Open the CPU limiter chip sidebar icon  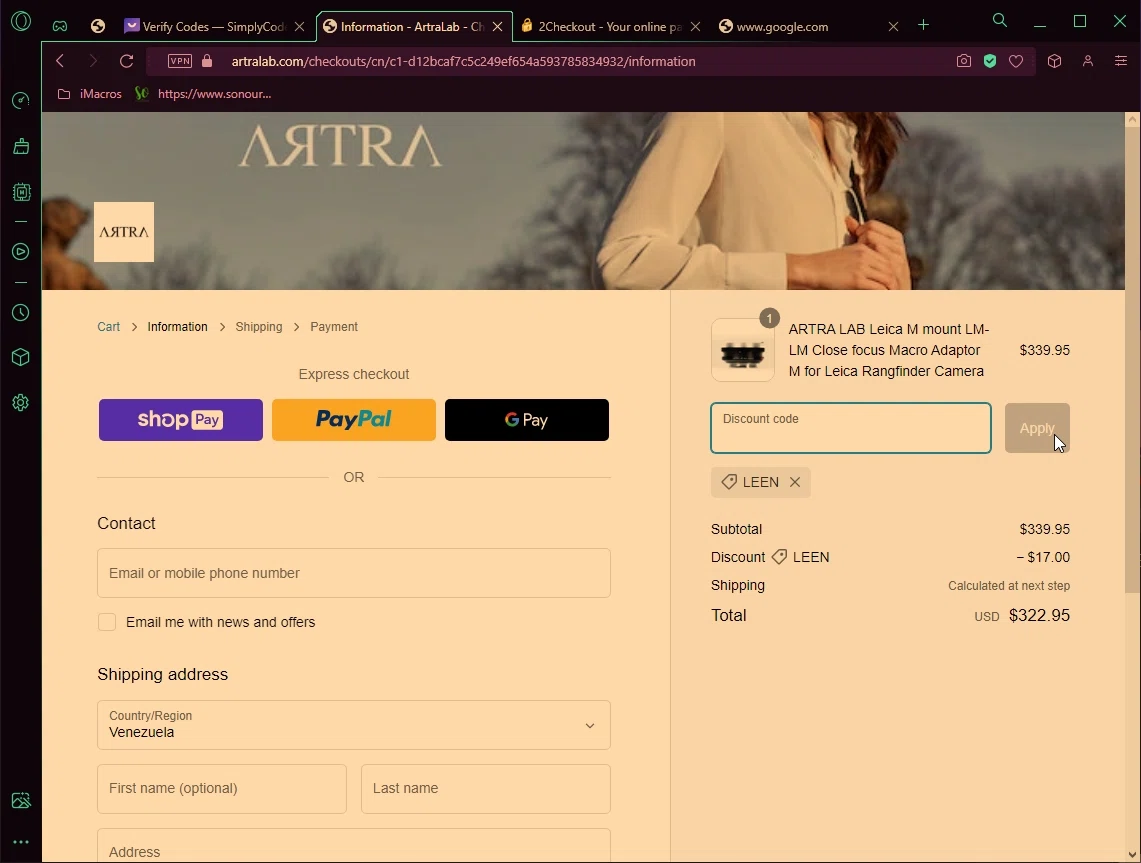pyautogui.click(x=21, y=192)
